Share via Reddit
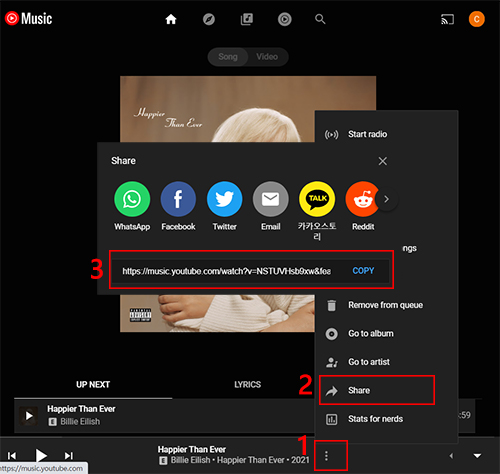Image resolution: width=500 pixels, height=474 pixels. pyautogui.click(x=363, y=206)
